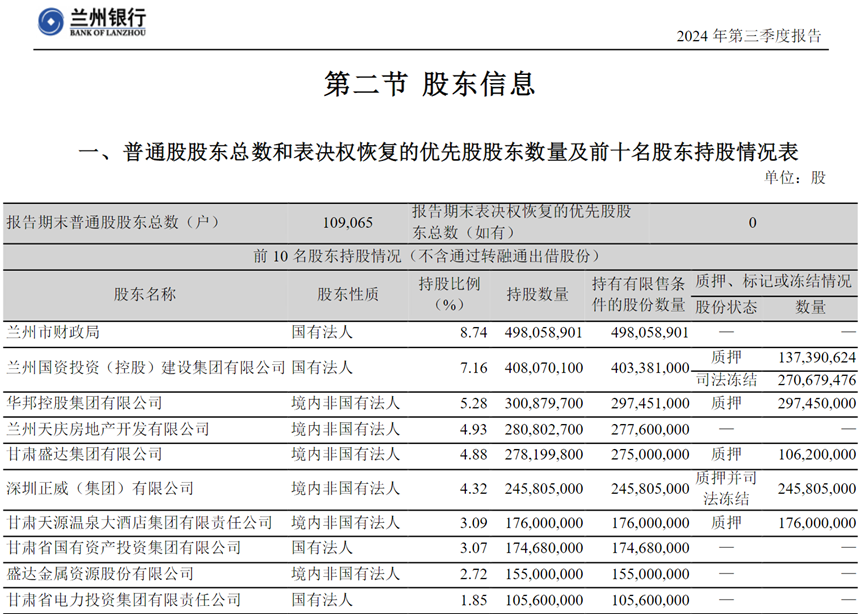Click the column header 持股比例（%）

[449, 294]
